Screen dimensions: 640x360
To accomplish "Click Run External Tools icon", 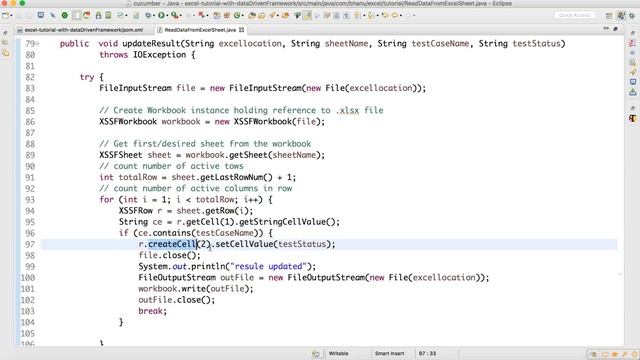I will pos(175,15).
